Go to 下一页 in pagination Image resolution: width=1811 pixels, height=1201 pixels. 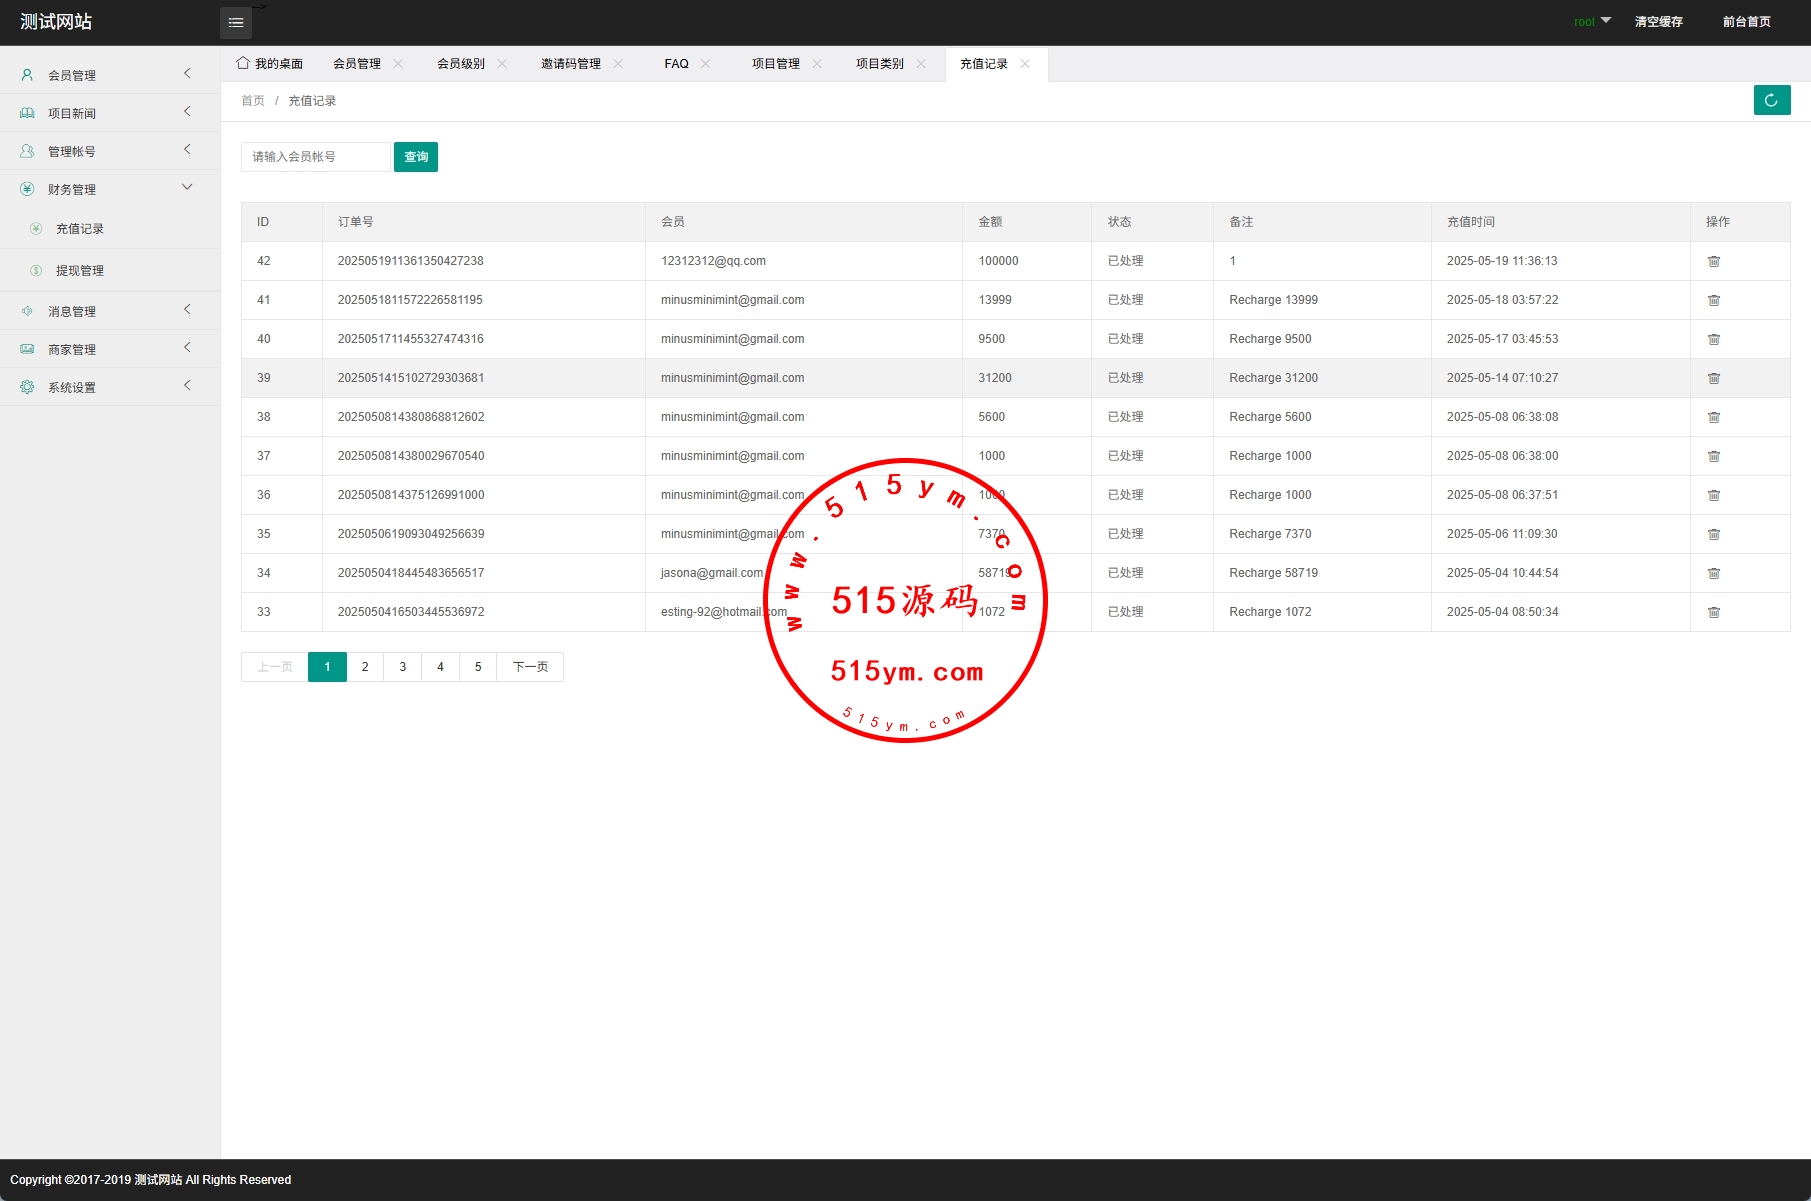(x=530, y=667)
